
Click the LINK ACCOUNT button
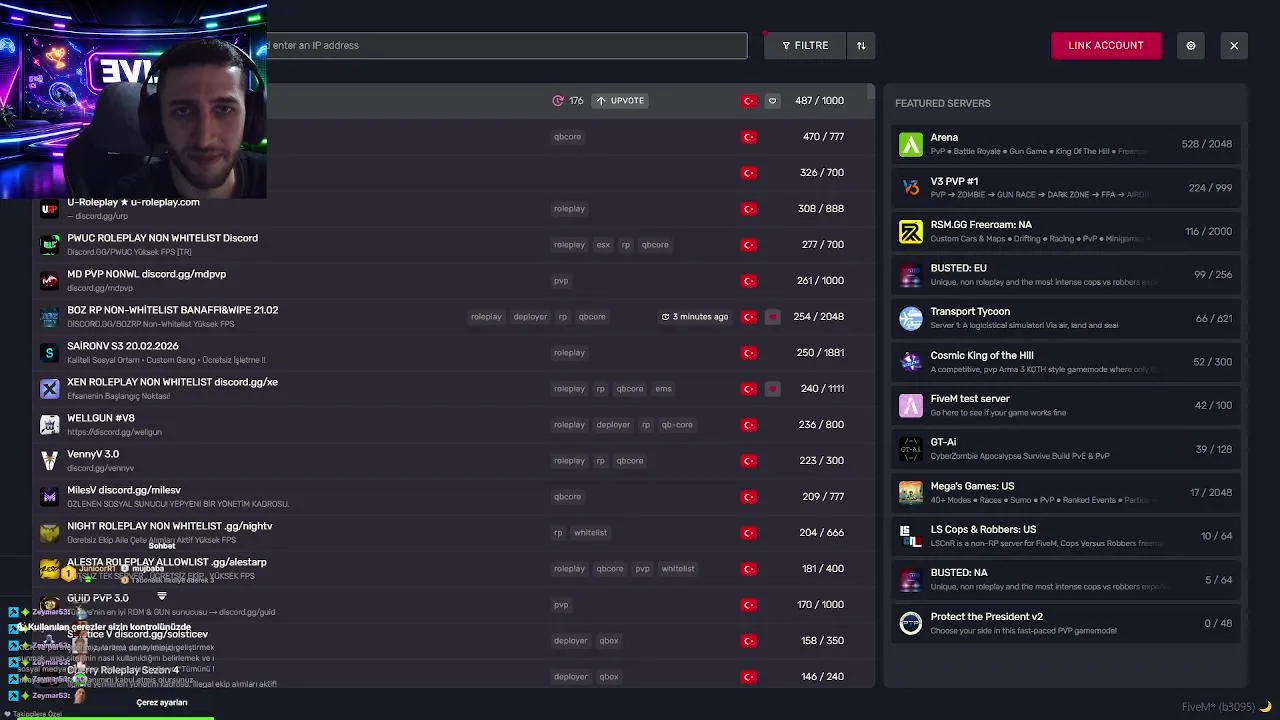[x=1106, y=45]
